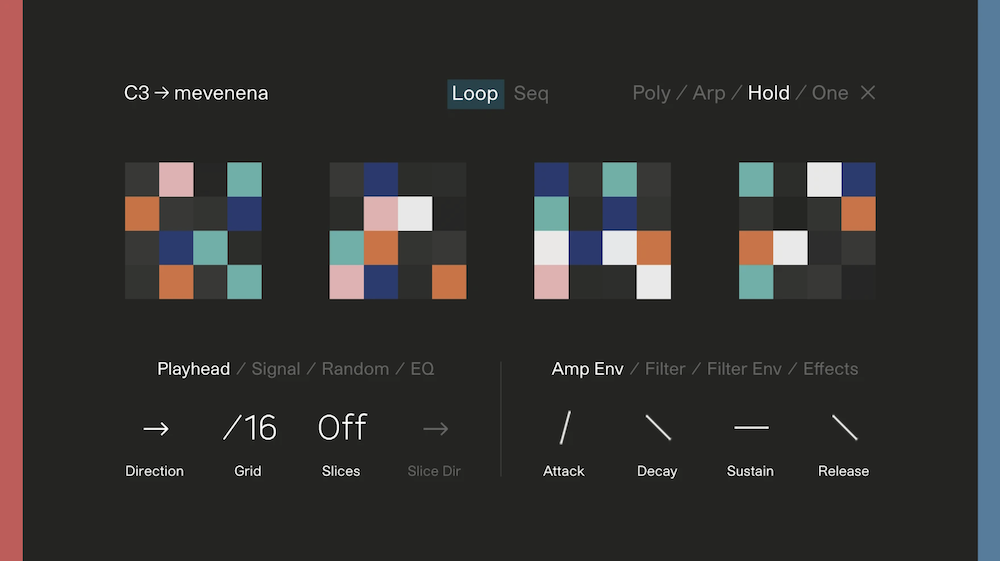Click the X close icon beside One

point(868,93)
